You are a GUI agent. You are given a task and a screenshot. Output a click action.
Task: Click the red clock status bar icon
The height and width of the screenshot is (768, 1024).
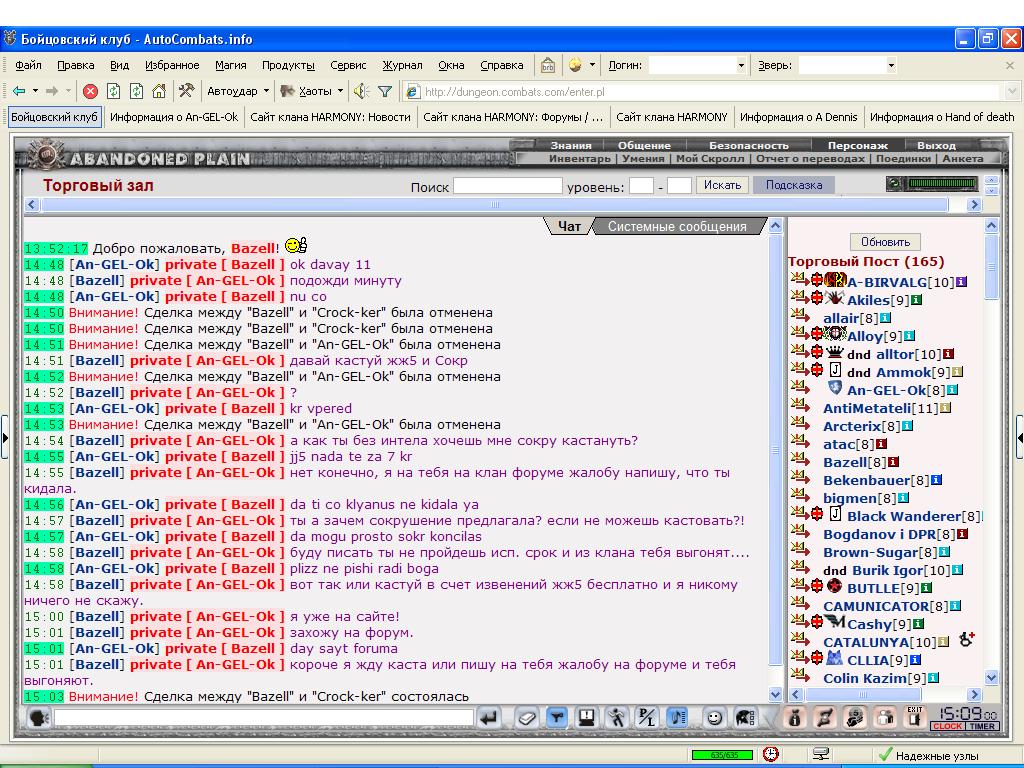[771, 754]
